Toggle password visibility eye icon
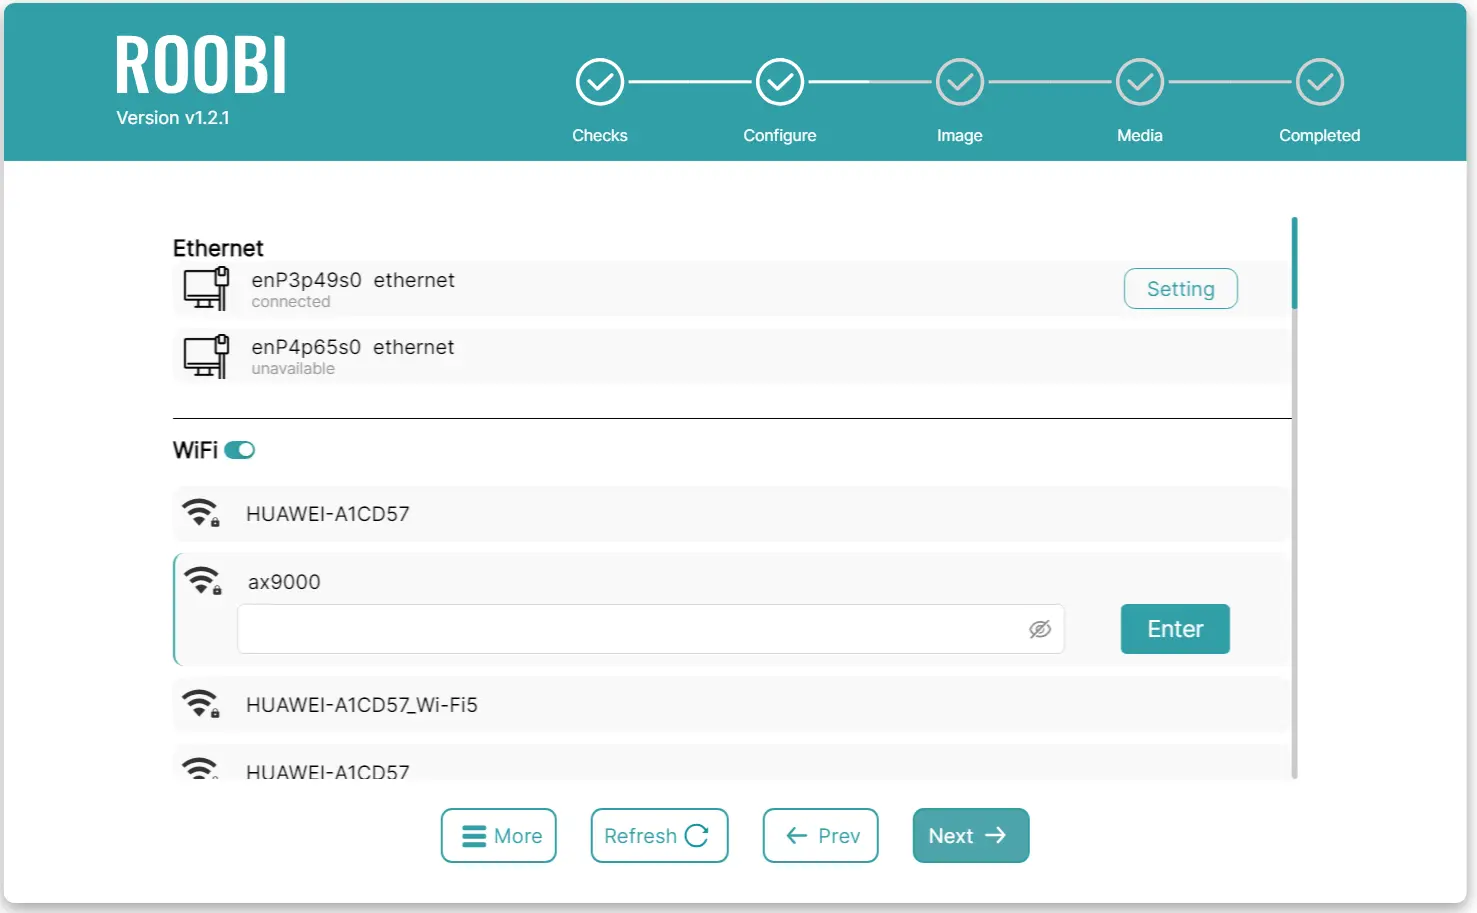Viewport: 1477px width, 913px height. (x=1040, y=629)
